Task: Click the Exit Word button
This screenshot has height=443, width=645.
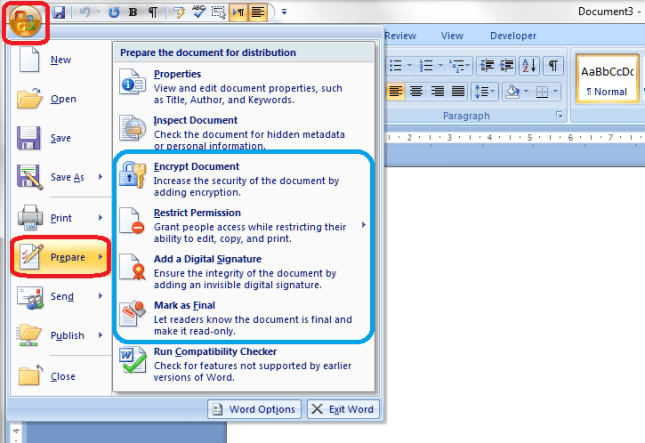Action: coord(343,409)
